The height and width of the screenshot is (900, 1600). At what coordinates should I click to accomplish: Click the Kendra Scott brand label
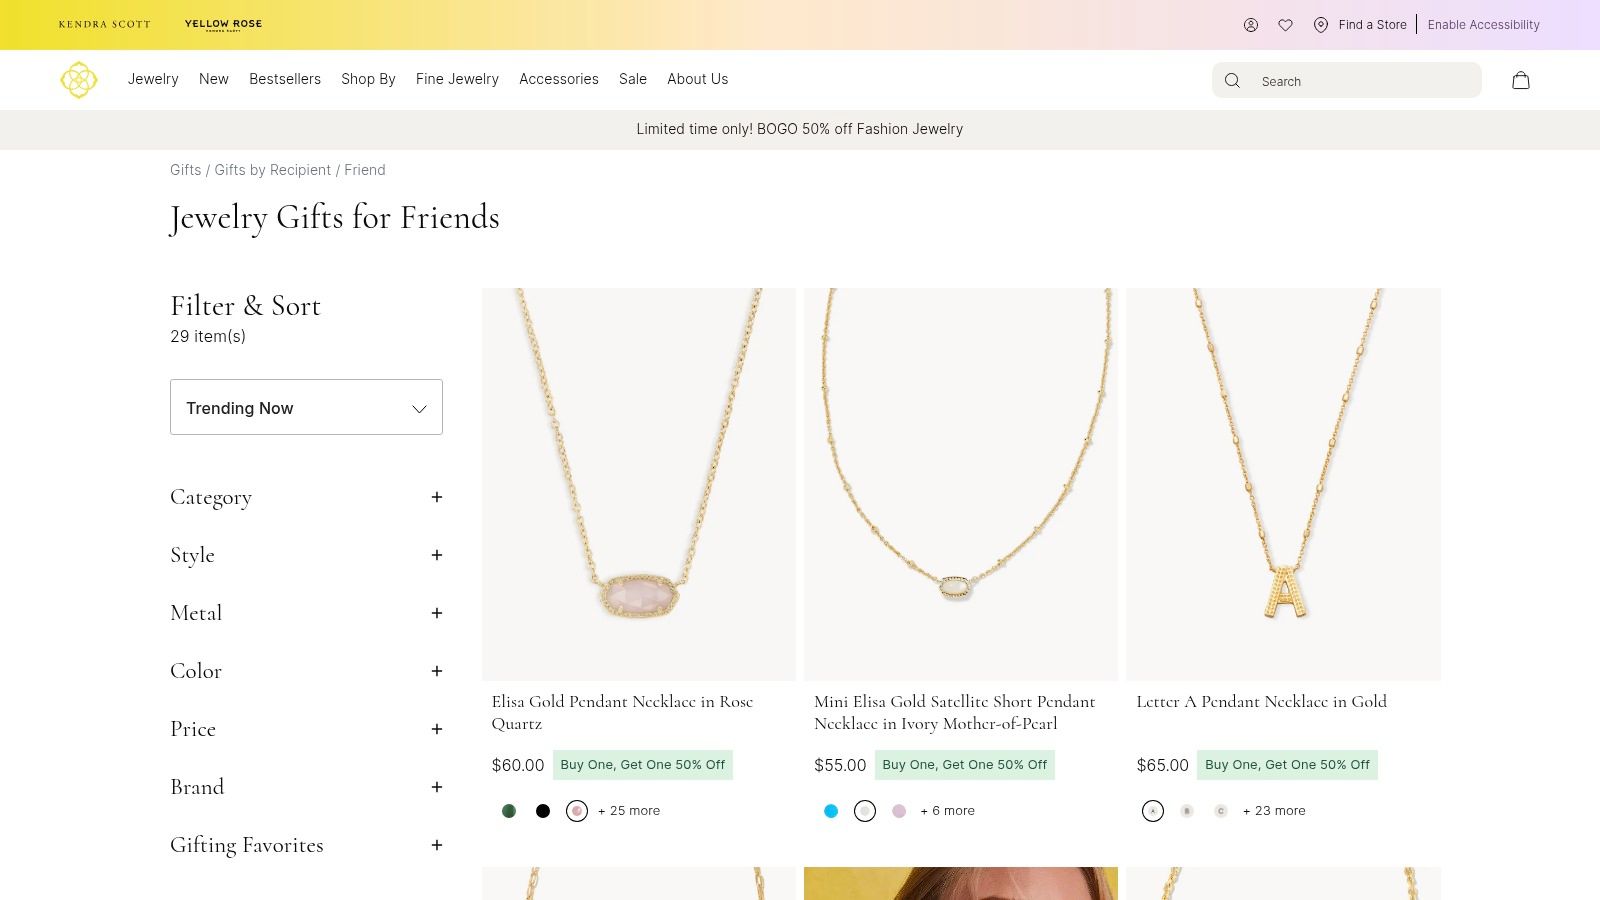pos(104,24)
